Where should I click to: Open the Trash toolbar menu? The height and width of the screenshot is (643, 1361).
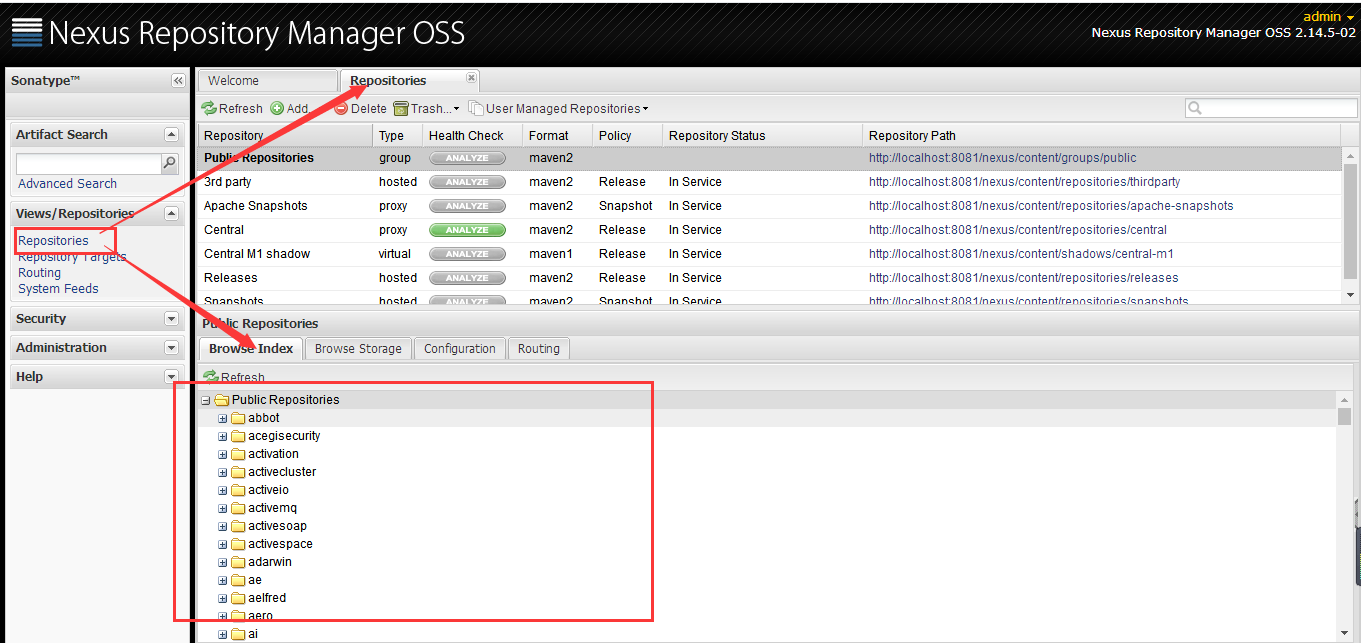tap(426, 109)
